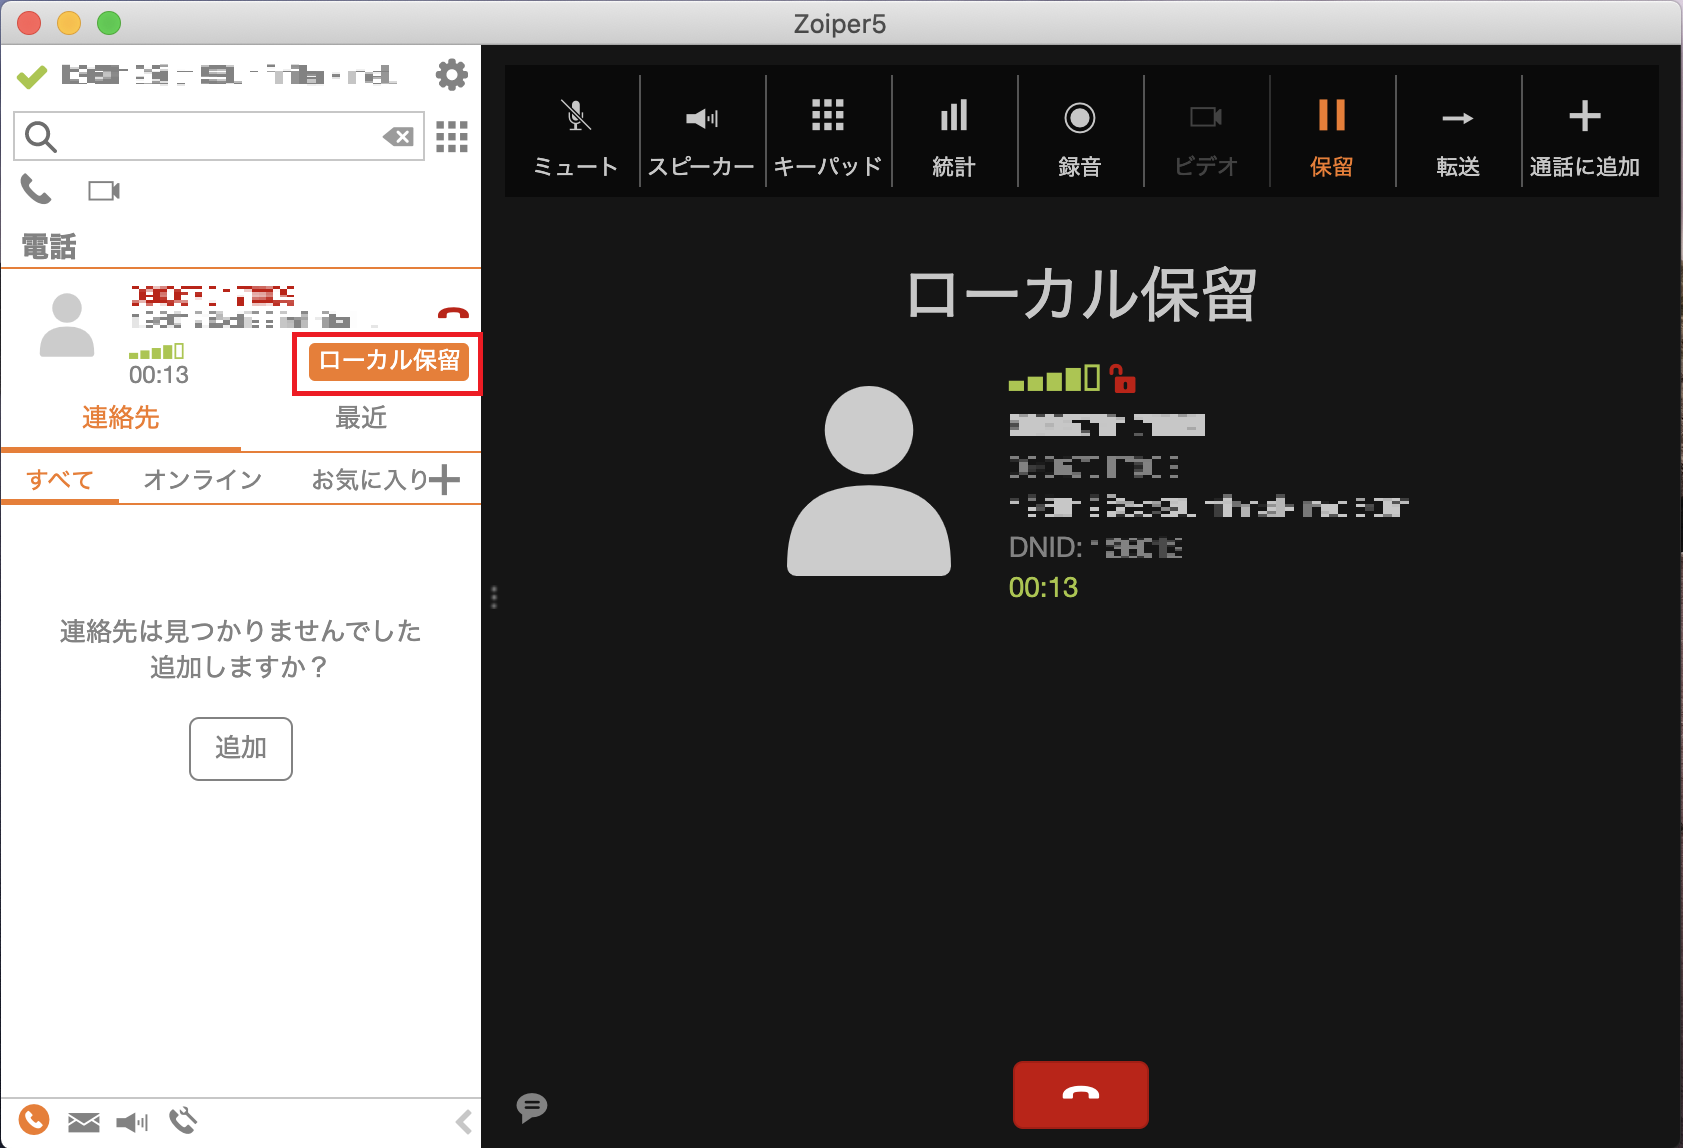Select the オンライン filter tab
The width and height of the screenshot is (1683, 1148).
coord(203,480)
